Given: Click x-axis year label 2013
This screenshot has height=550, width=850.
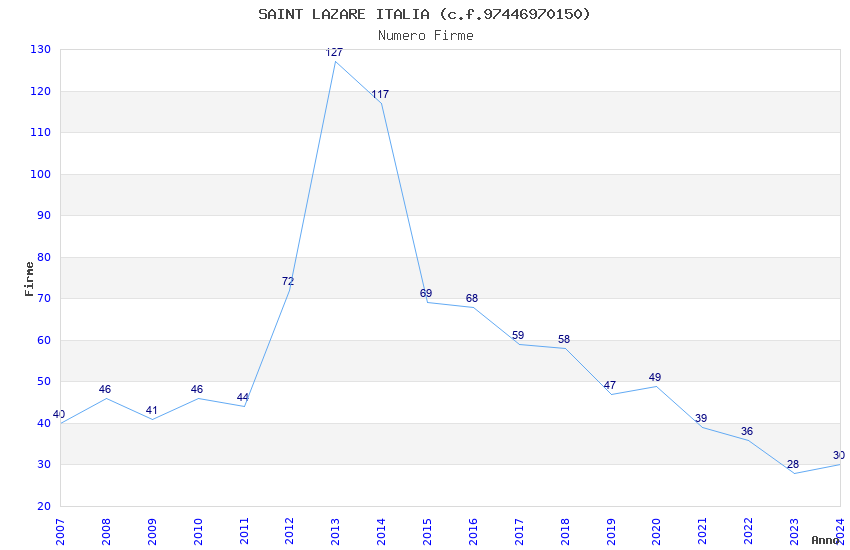Looking at the screenshot, I should (x=336, y=532).
